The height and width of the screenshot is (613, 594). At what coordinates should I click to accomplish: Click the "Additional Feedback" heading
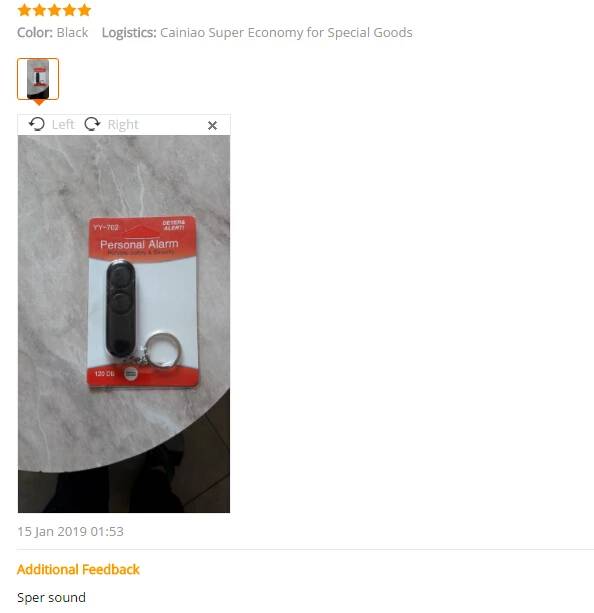pyautogui.click(x=78, y=569)
